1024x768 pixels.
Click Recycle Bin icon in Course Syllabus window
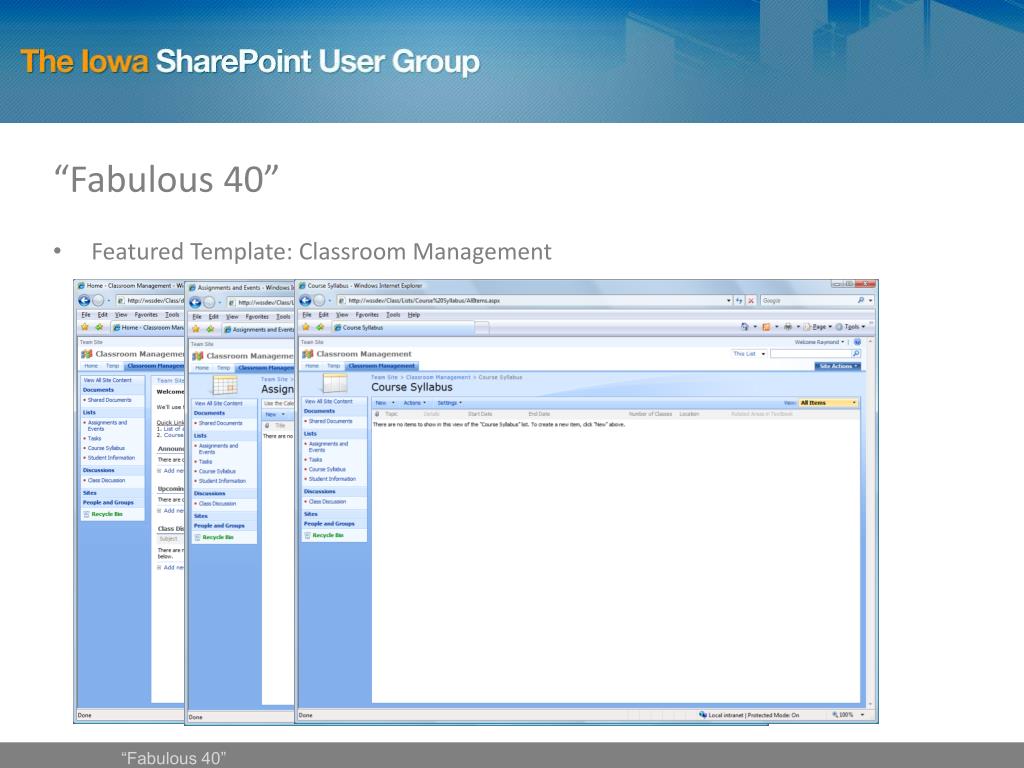(x=308, y=536)
